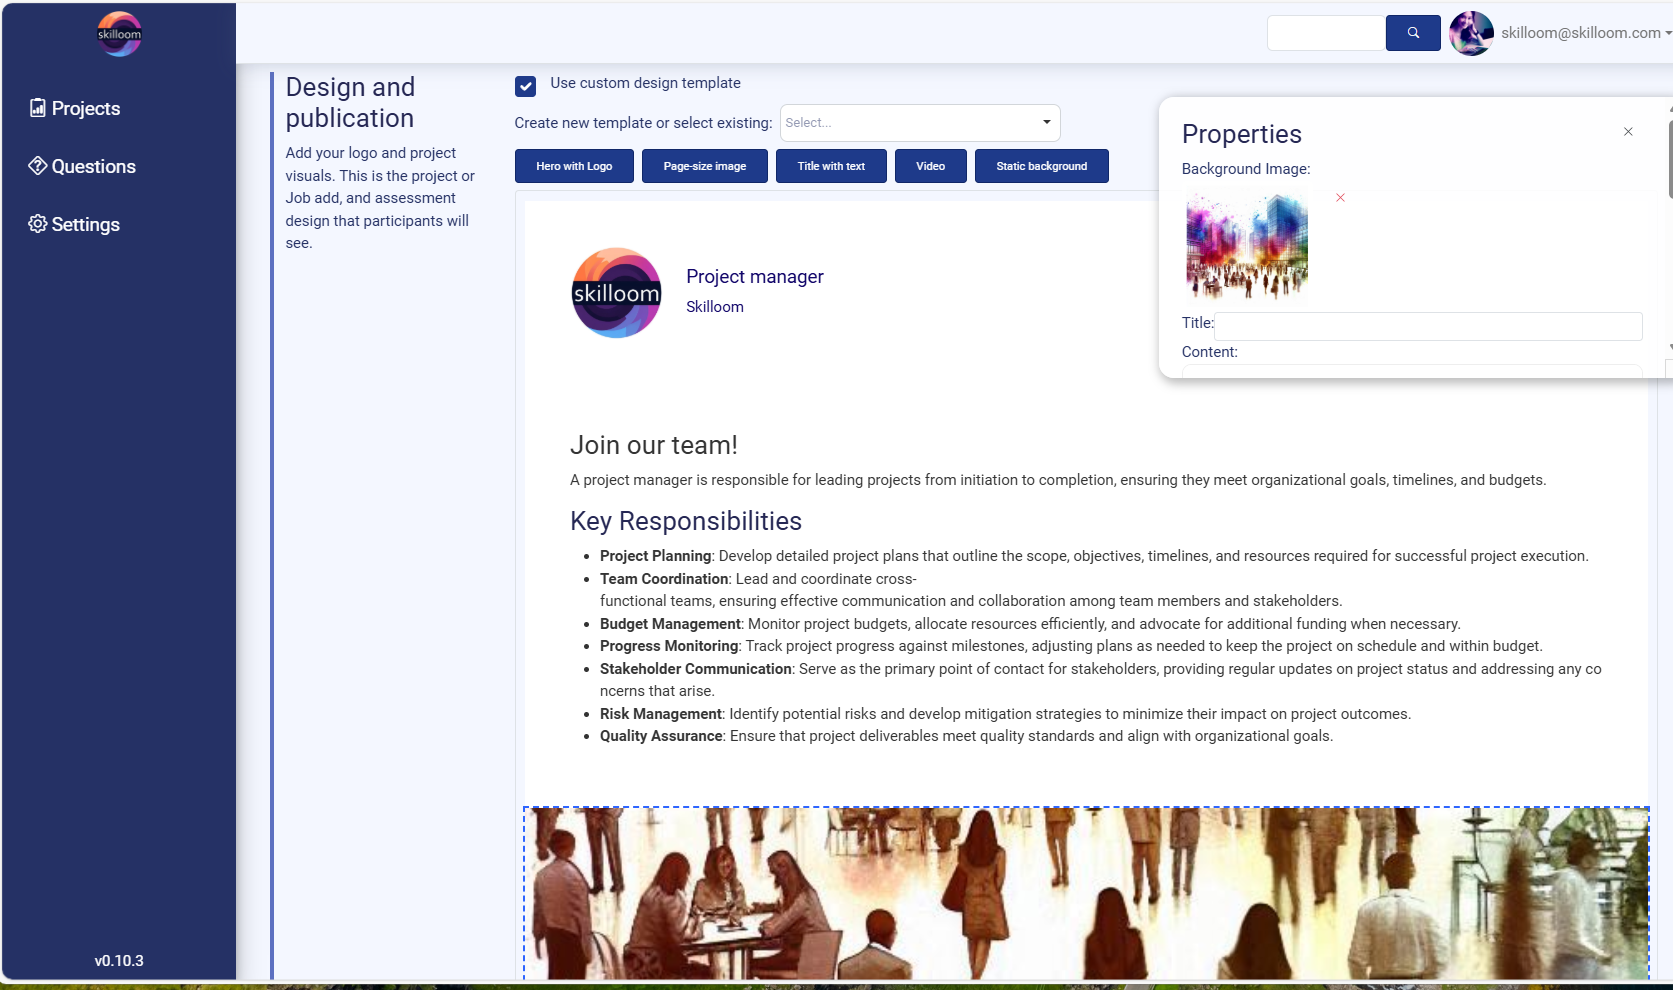The width and height of the screenshot is (1673, 990).
Task: Click the Skilloom logo in sidebar
Action: click(119, 34)
